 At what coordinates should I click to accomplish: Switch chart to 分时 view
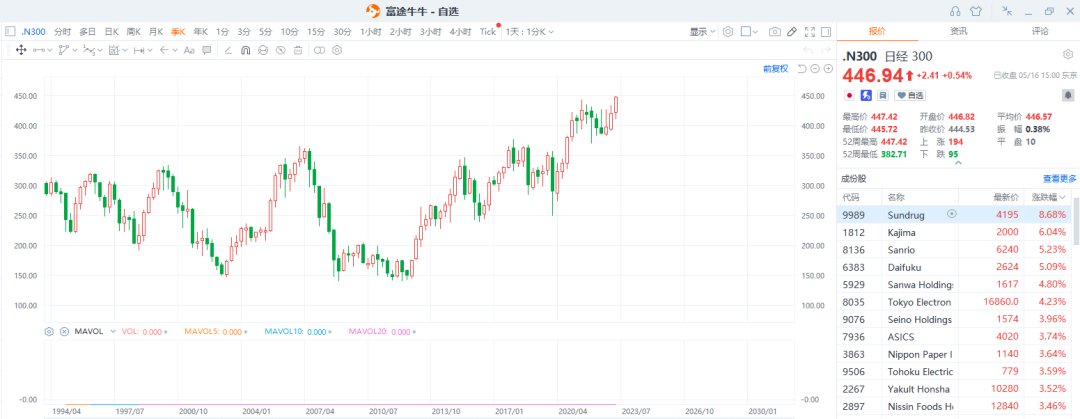coord(62,31)
